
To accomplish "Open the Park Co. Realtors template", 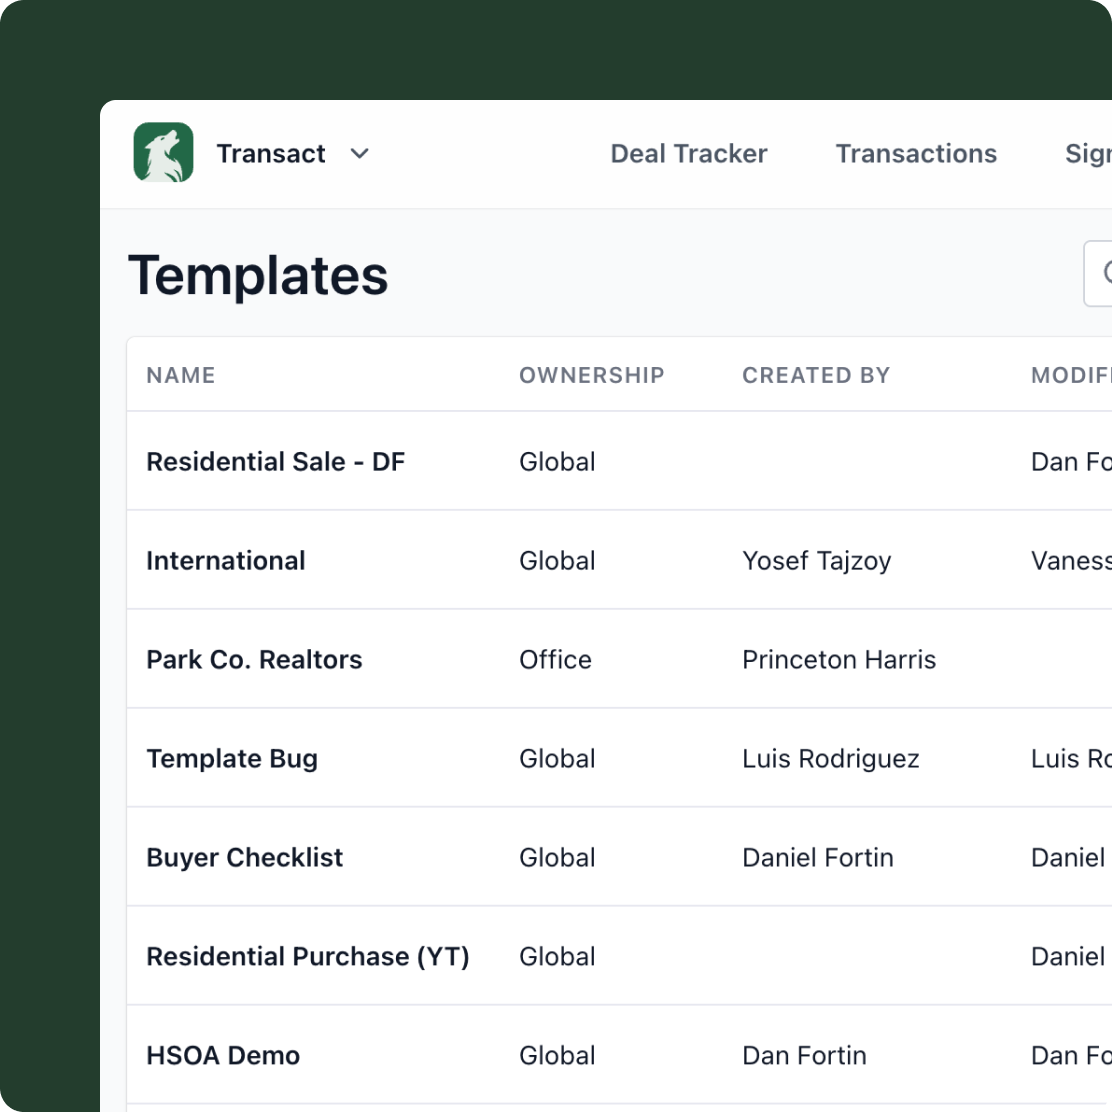I will (x=254, y=660).
